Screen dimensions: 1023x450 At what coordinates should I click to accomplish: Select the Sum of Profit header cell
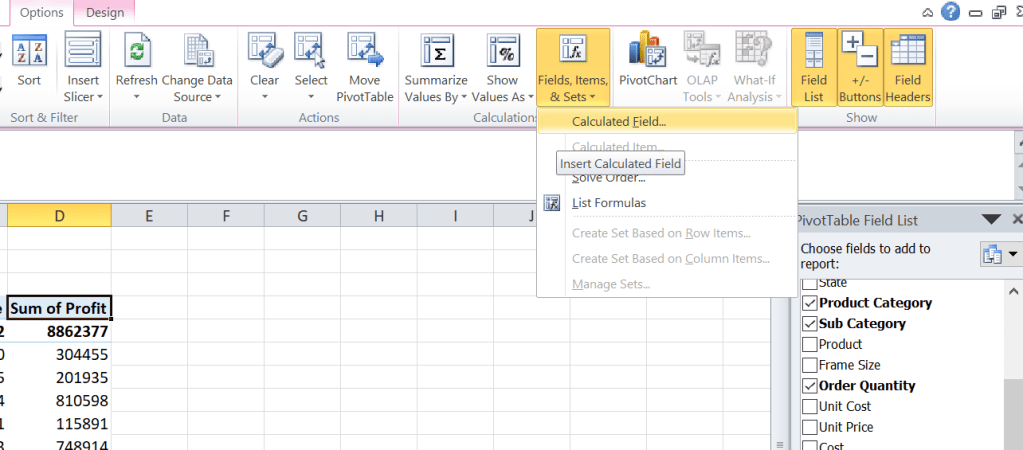(59, 308)
